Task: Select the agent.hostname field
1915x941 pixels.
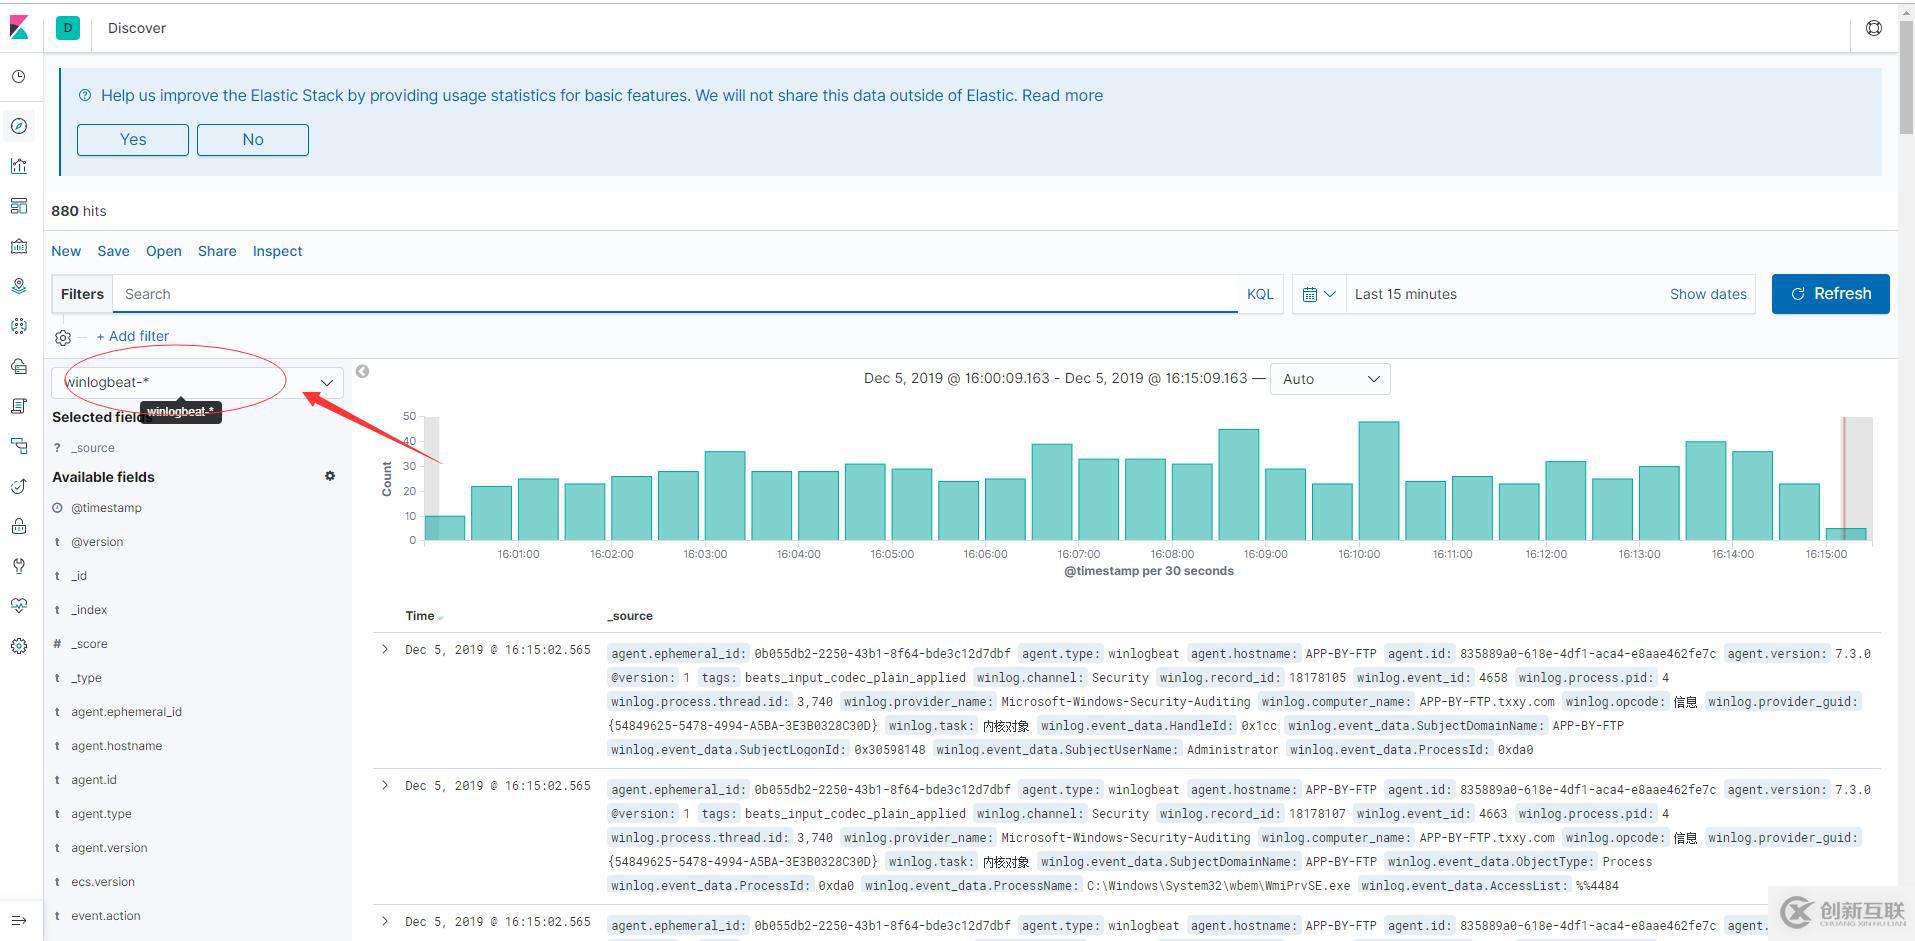Action: 116,746
